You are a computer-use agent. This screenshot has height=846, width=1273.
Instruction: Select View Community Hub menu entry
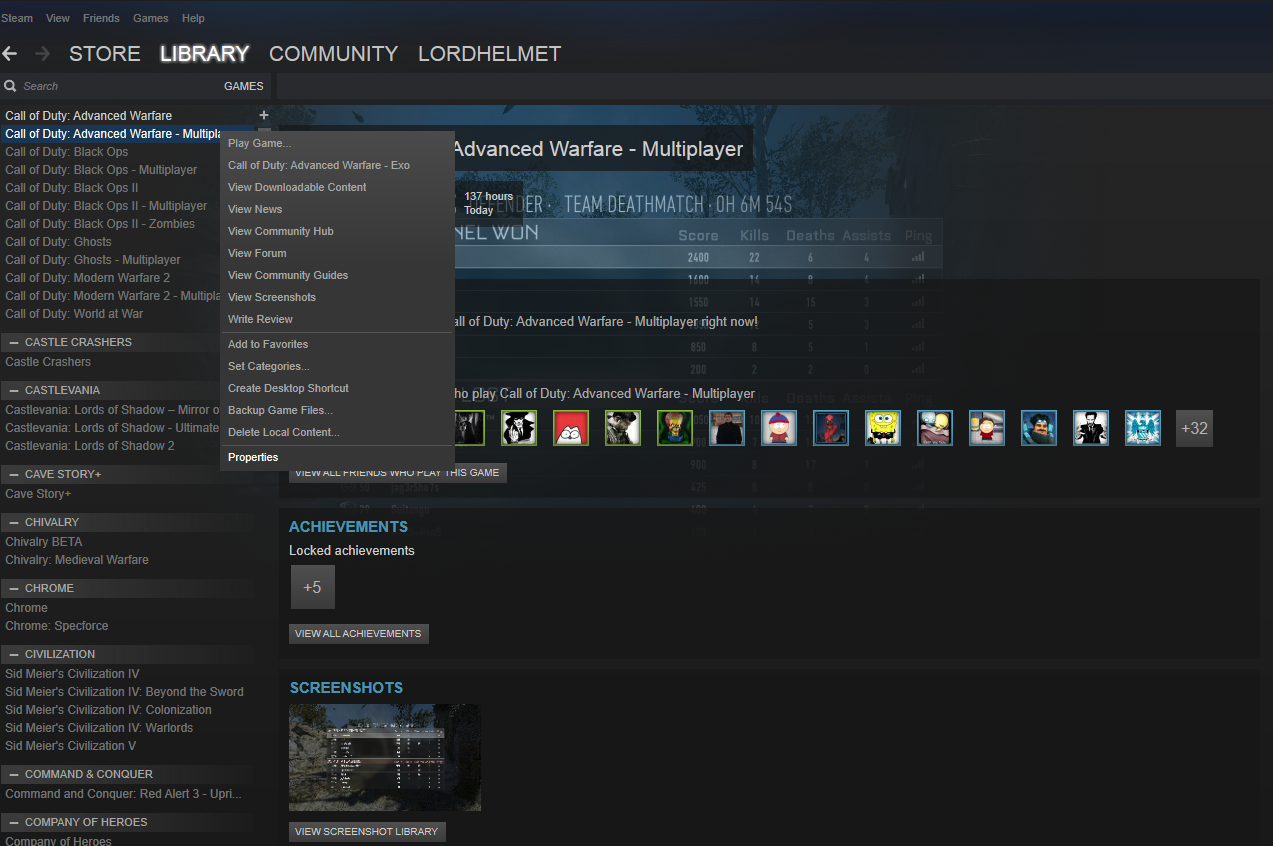click(337, 231)
